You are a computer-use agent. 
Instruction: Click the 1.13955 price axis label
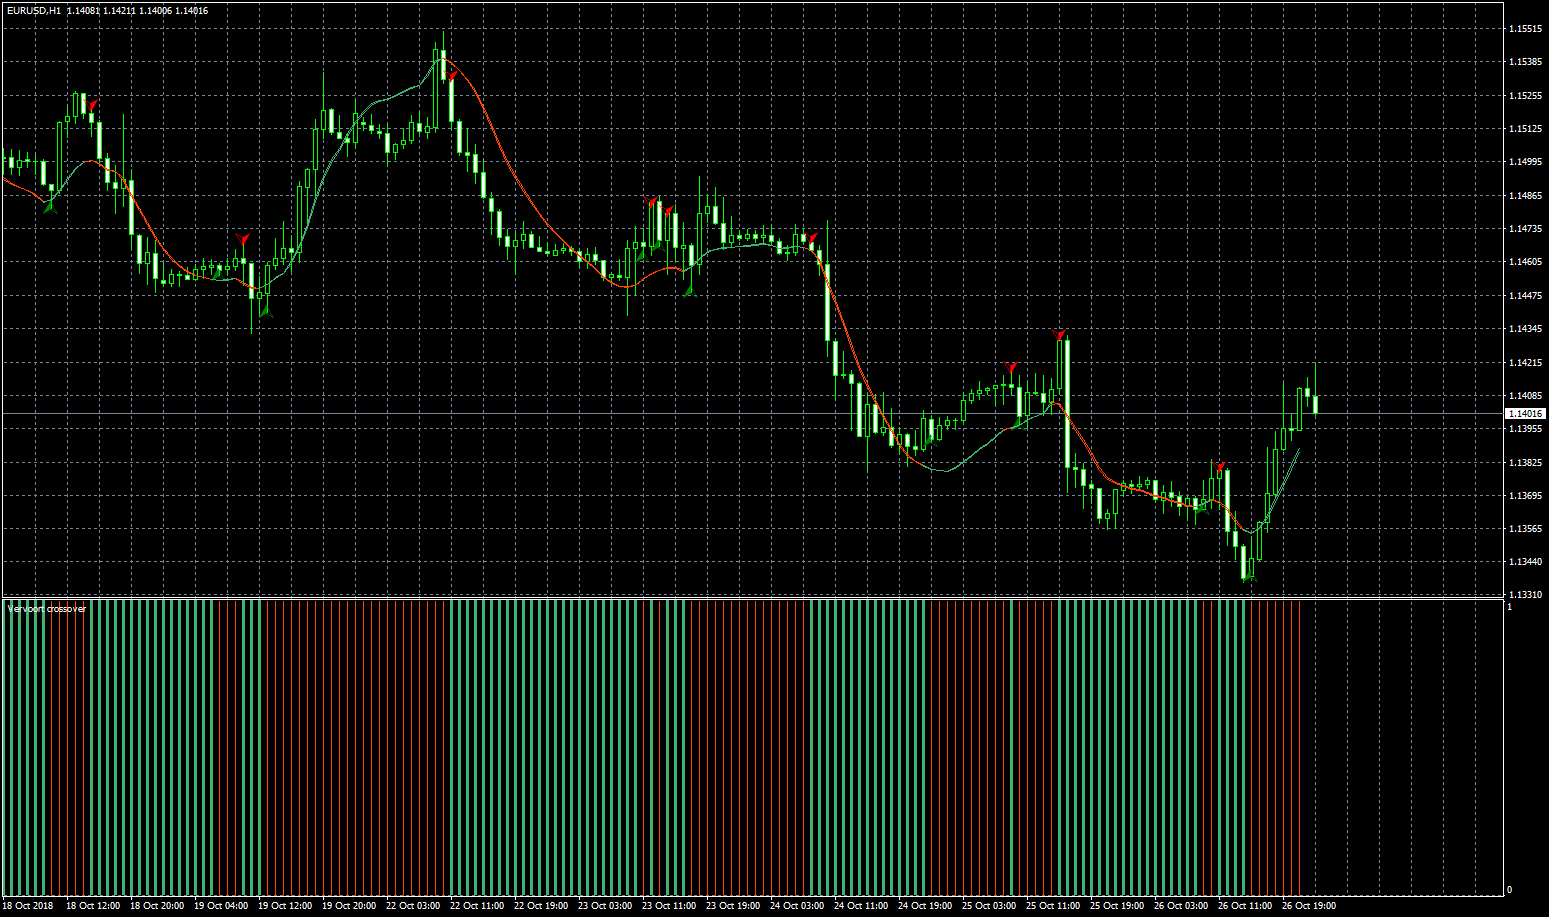(x=1525, y=429)
